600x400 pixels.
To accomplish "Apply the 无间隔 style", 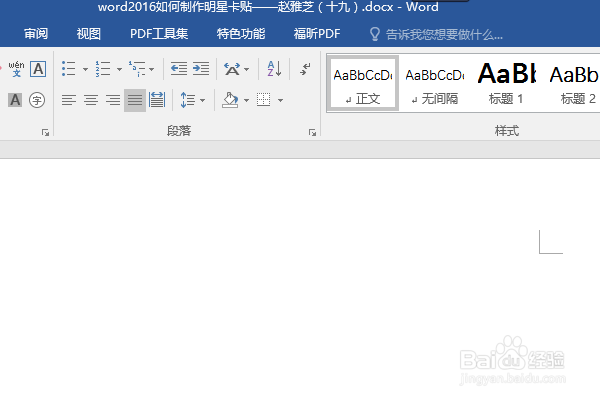I will pos(435,83).
